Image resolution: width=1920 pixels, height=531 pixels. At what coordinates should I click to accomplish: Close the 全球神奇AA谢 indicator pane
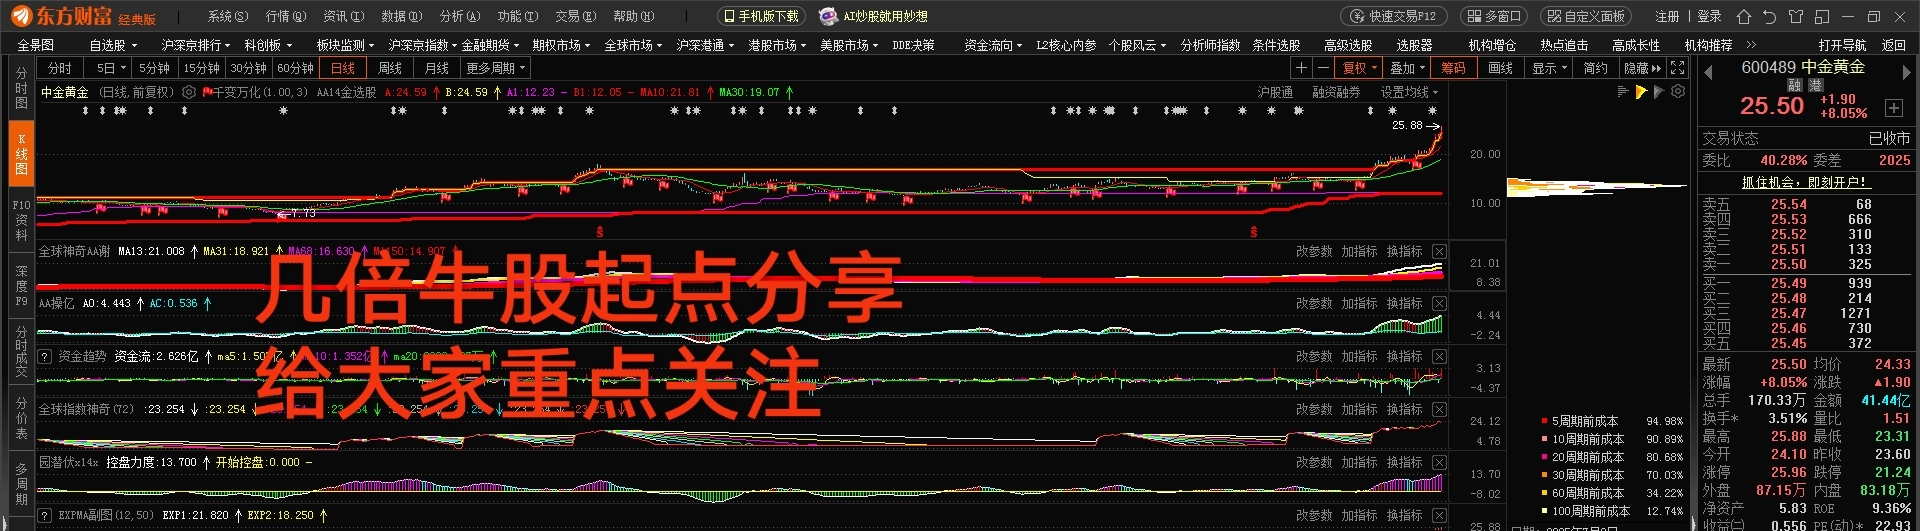[1439, 251]
